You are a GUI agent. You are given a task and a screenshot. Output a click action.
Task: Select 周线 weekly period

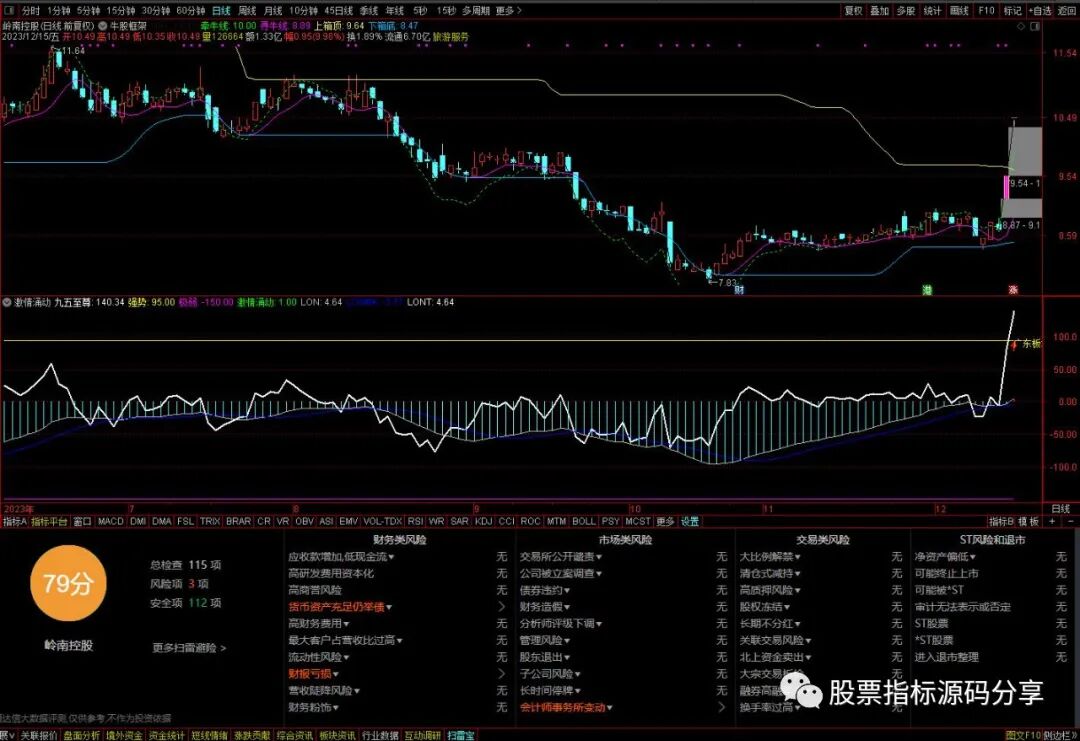click(x=247, y=11)
